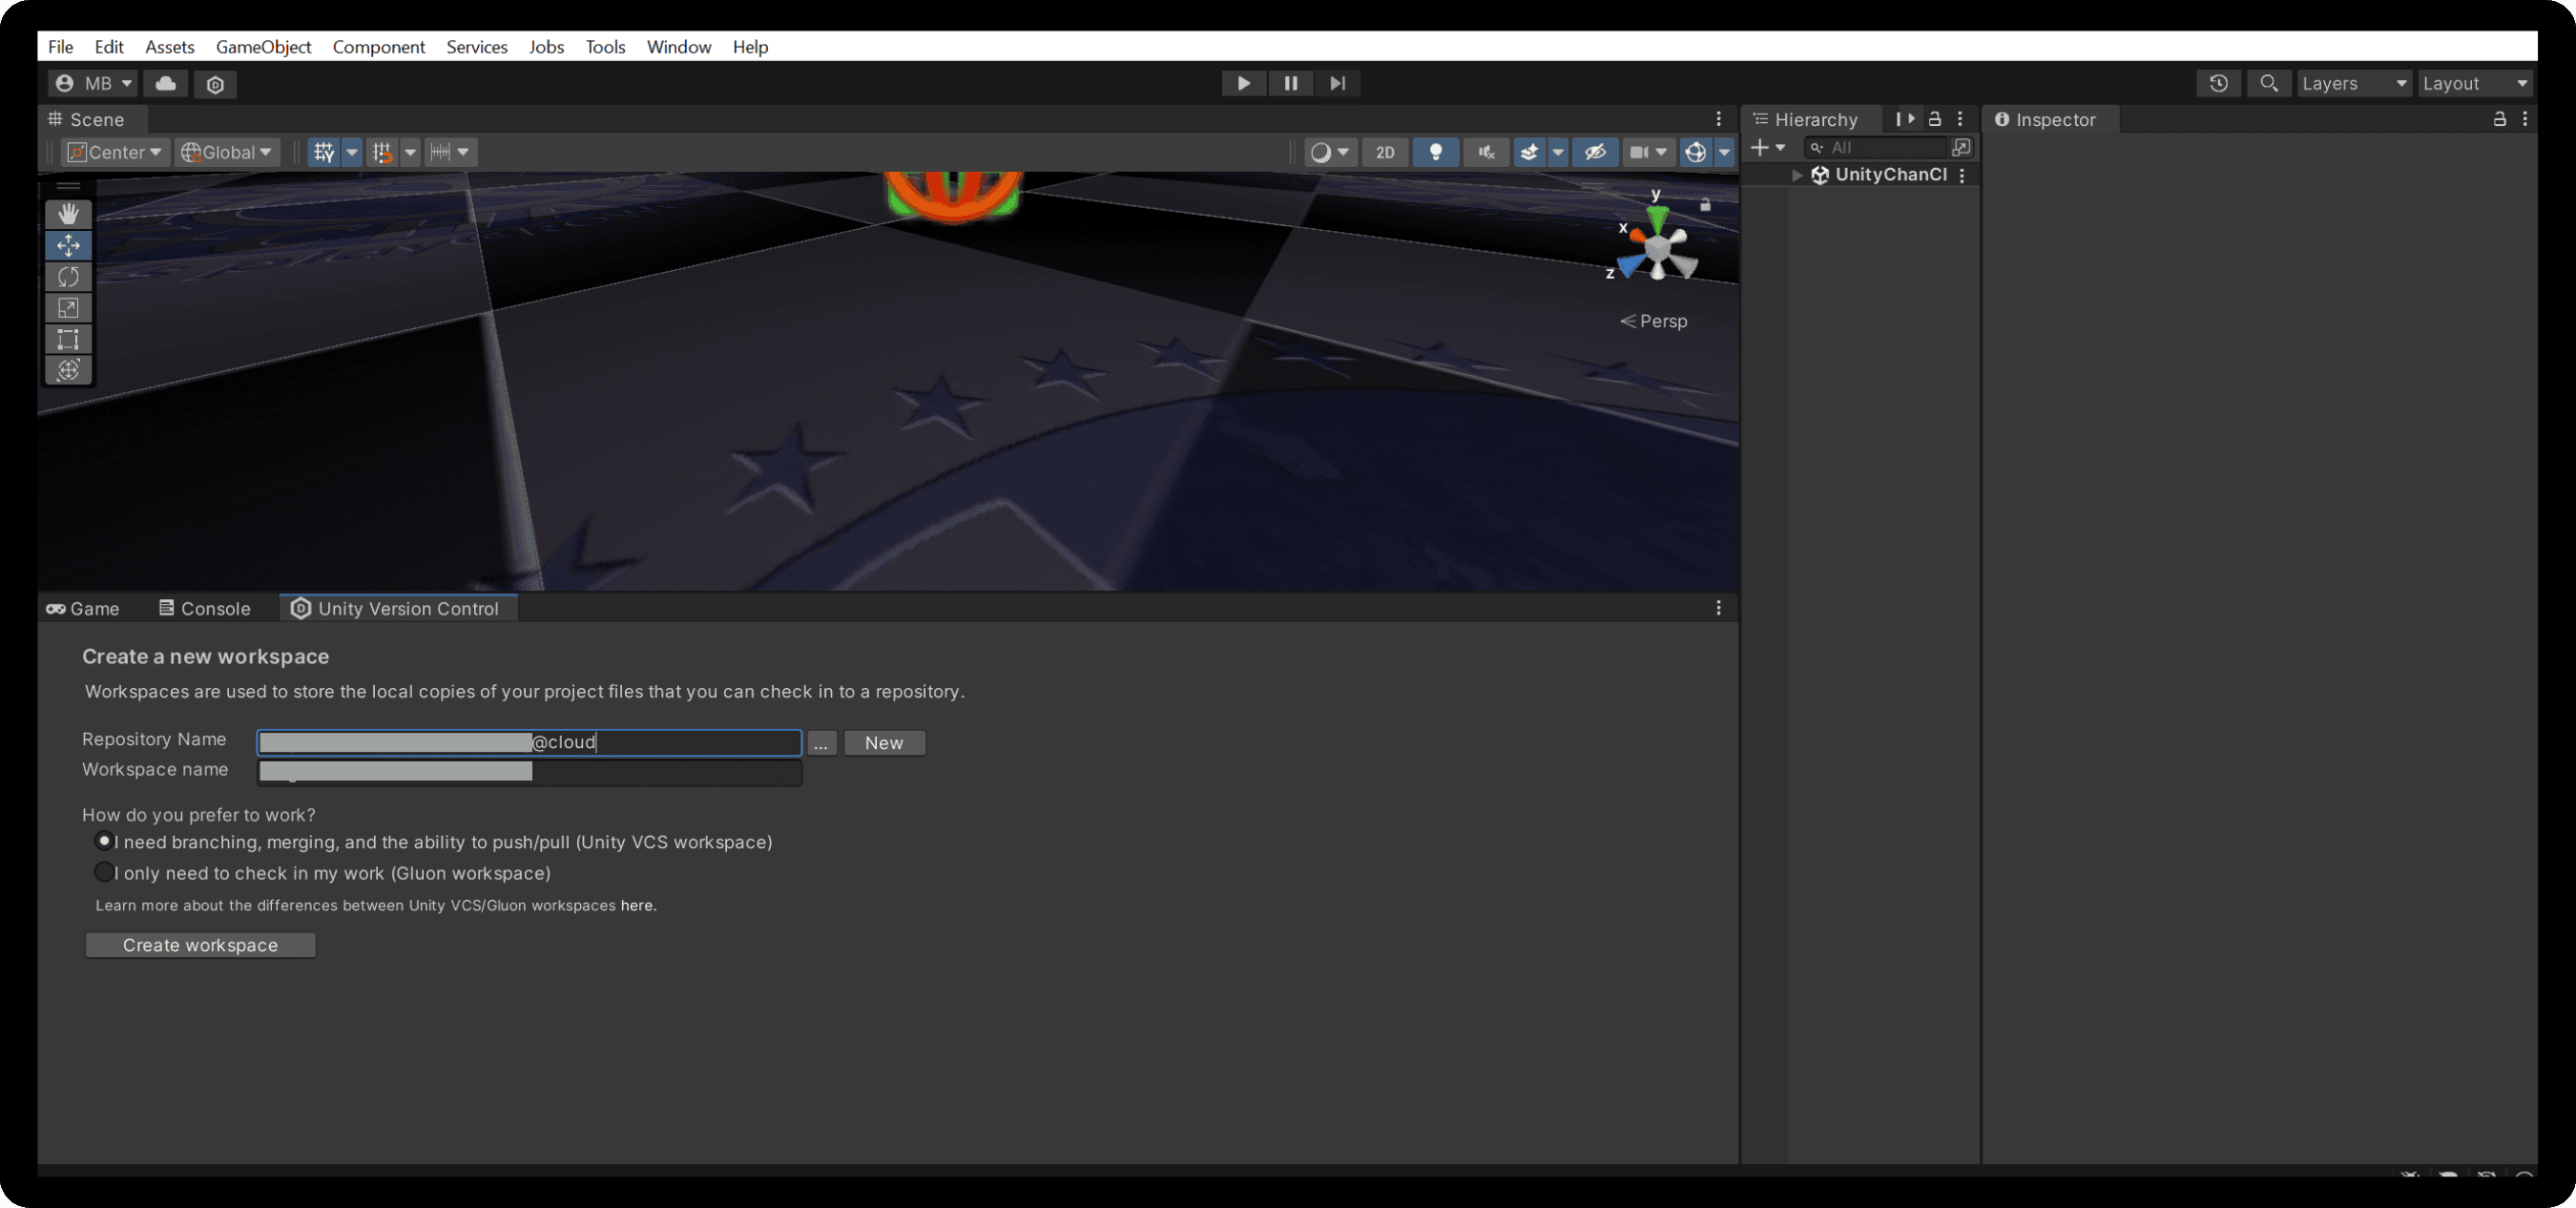
Task: Select radio button for Unity VCS workspace
Action: click(102, 842)
